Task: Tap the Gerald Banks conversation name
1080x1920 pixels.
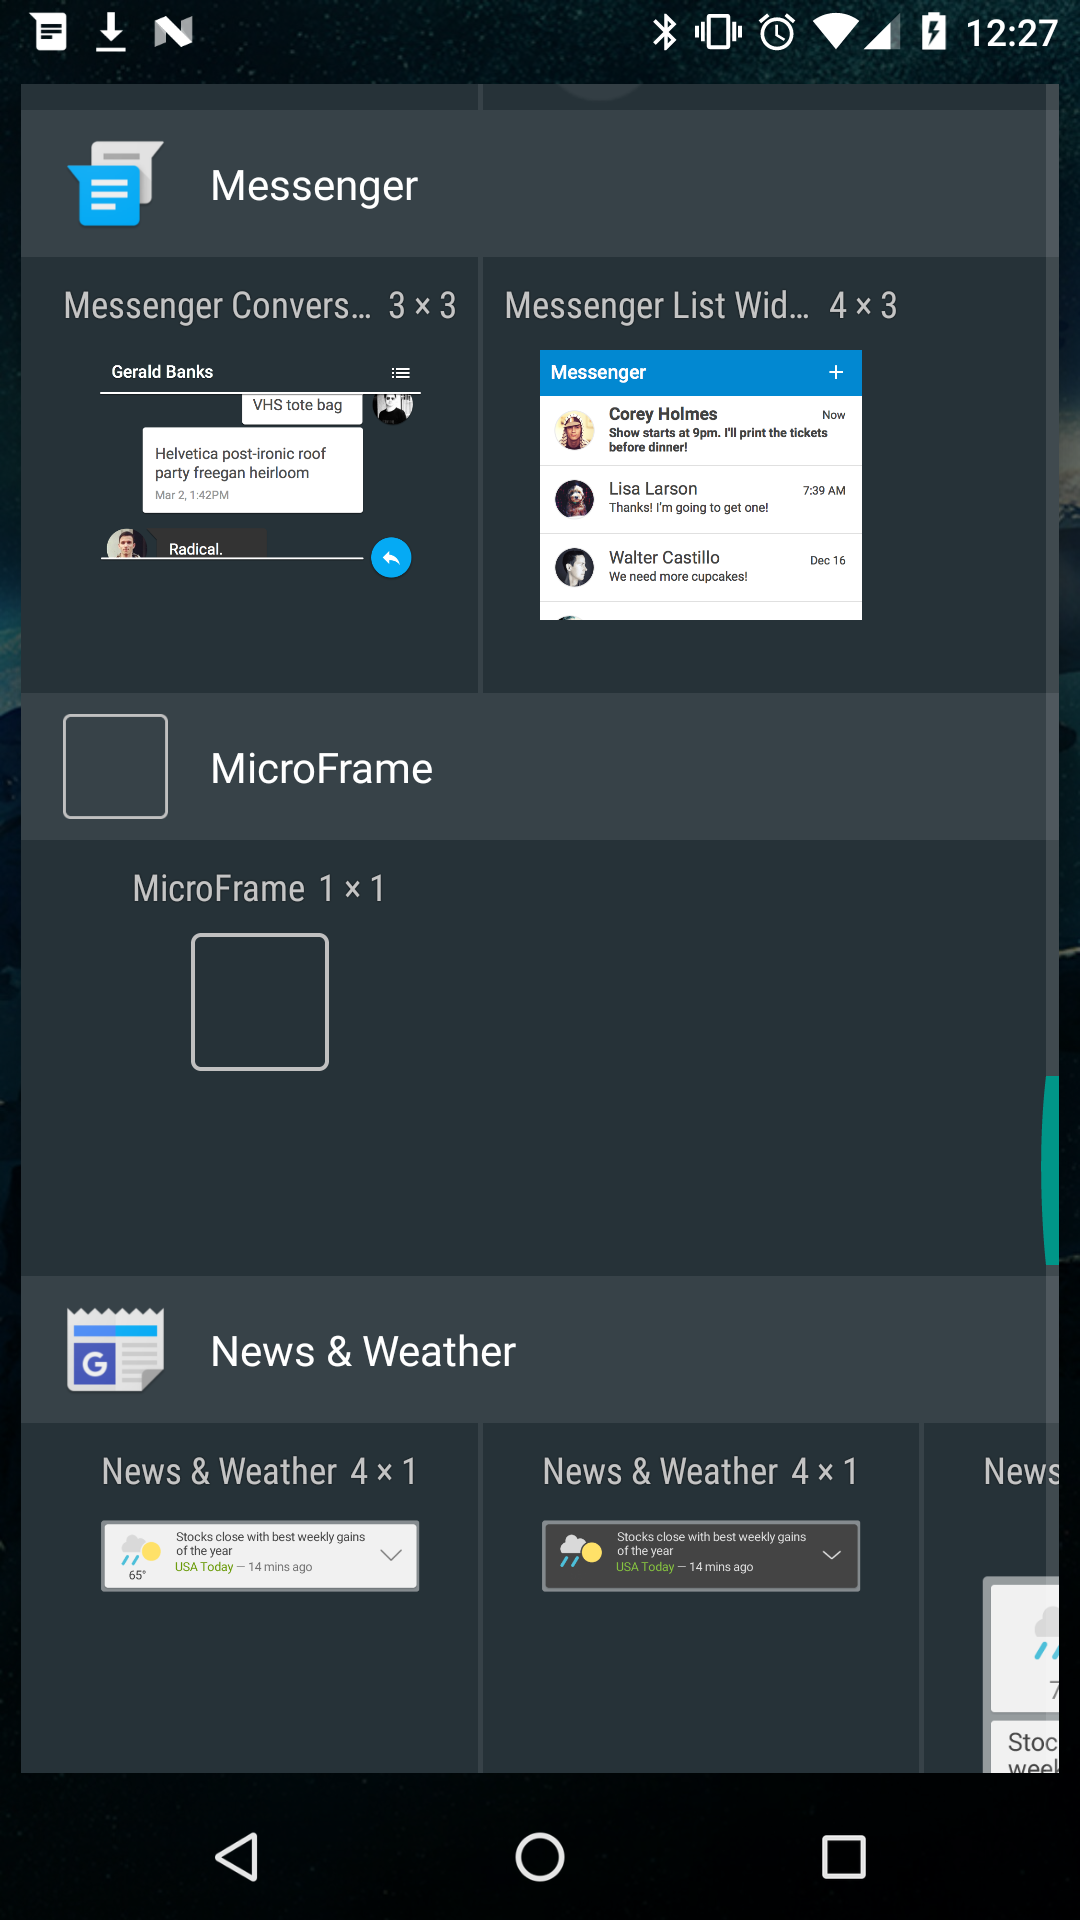Action: [162, 372]
